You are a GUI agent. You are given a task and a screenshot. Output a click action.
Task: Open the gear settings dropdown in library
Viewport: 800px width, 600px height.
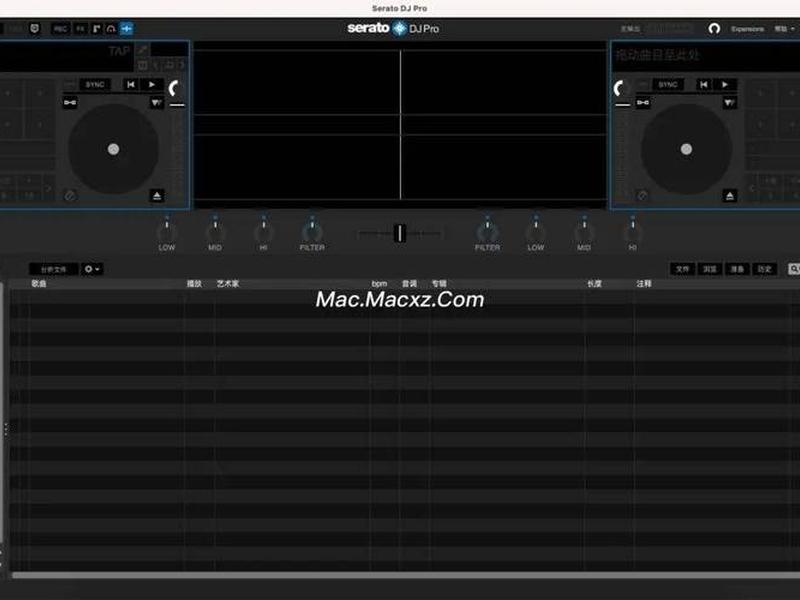[92, 269]
